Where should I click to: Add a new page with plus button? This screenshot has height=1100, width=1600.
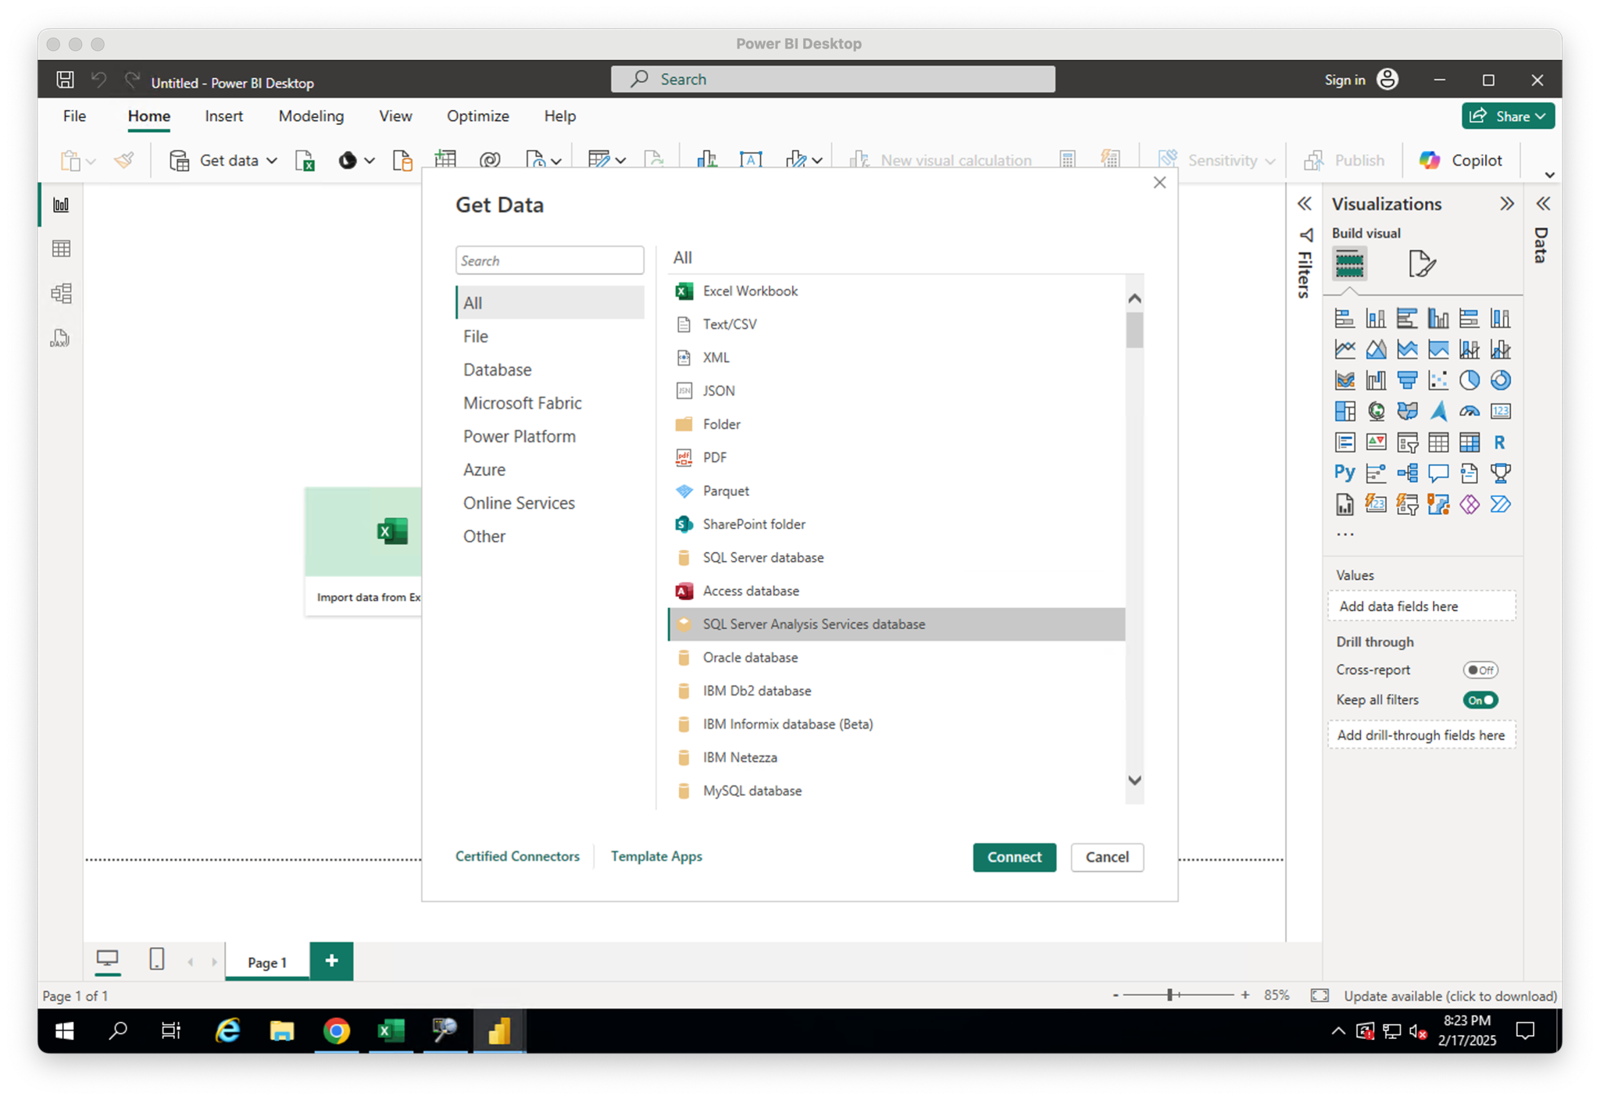[331, 961]
